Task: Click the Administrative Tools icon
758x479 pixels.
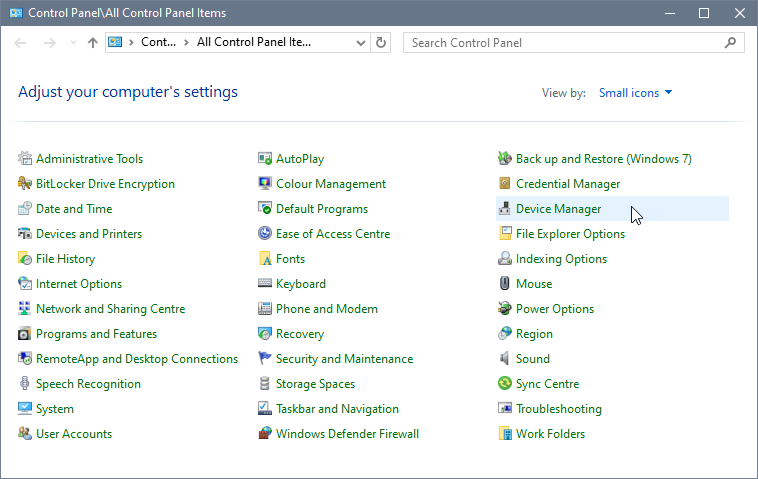Action: pos(25,159)
